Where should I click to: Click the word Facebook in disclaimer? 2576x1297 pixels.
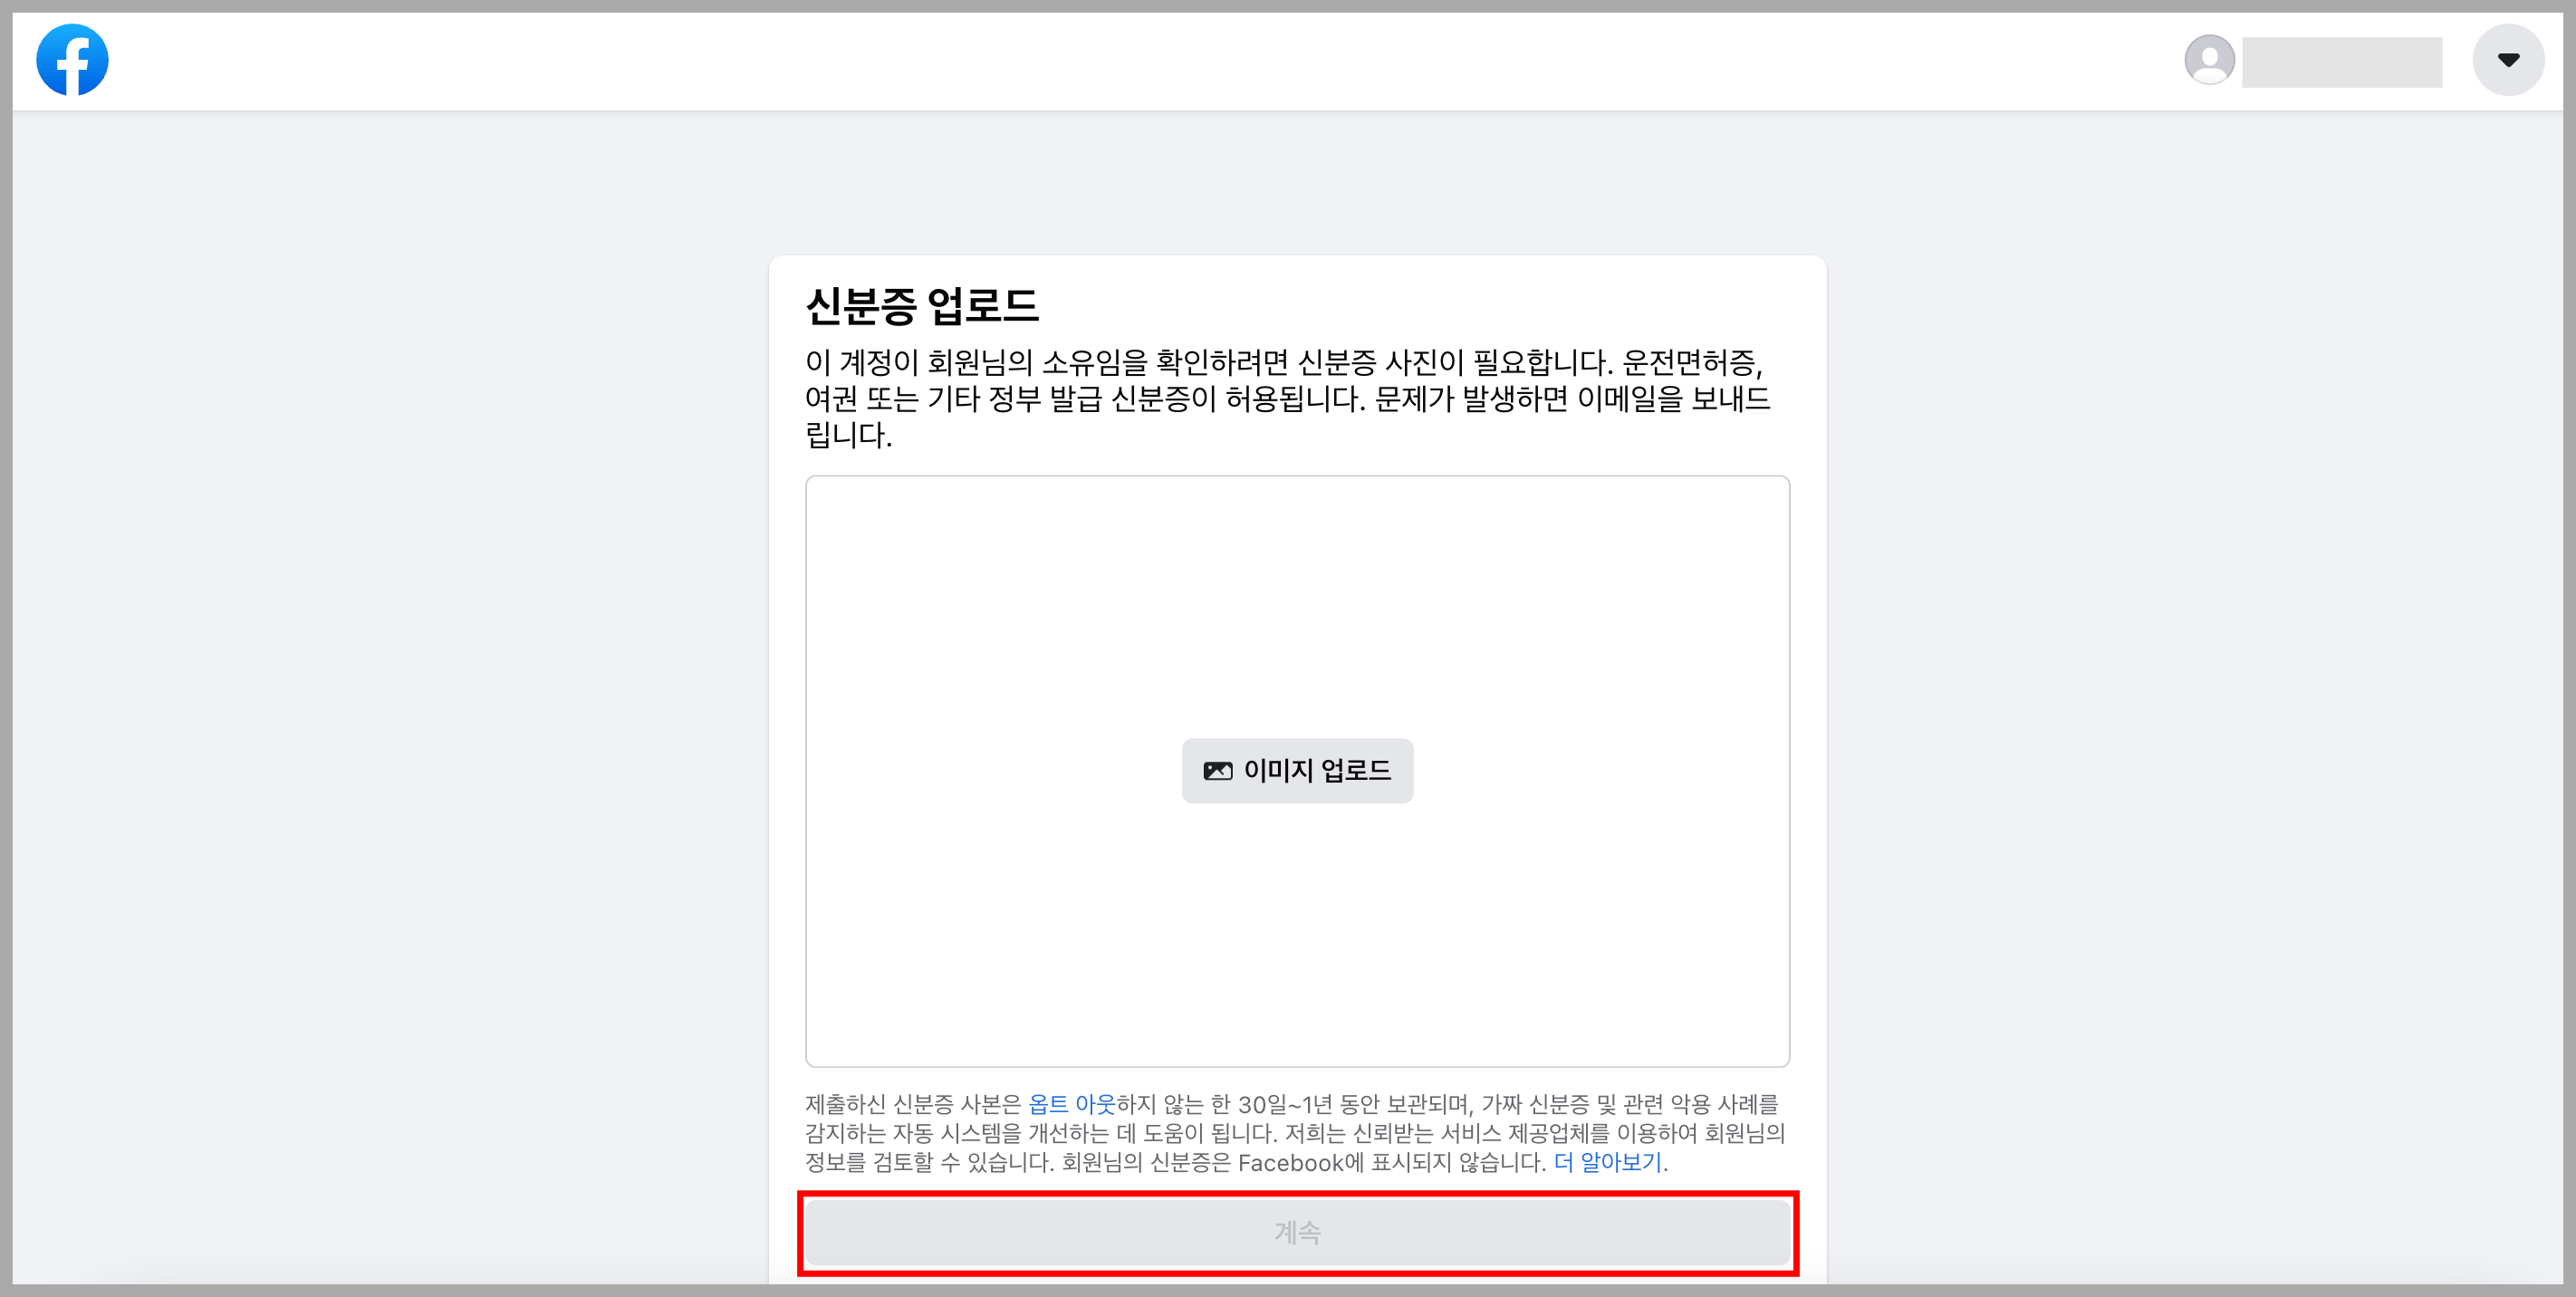[1290, 1163]
